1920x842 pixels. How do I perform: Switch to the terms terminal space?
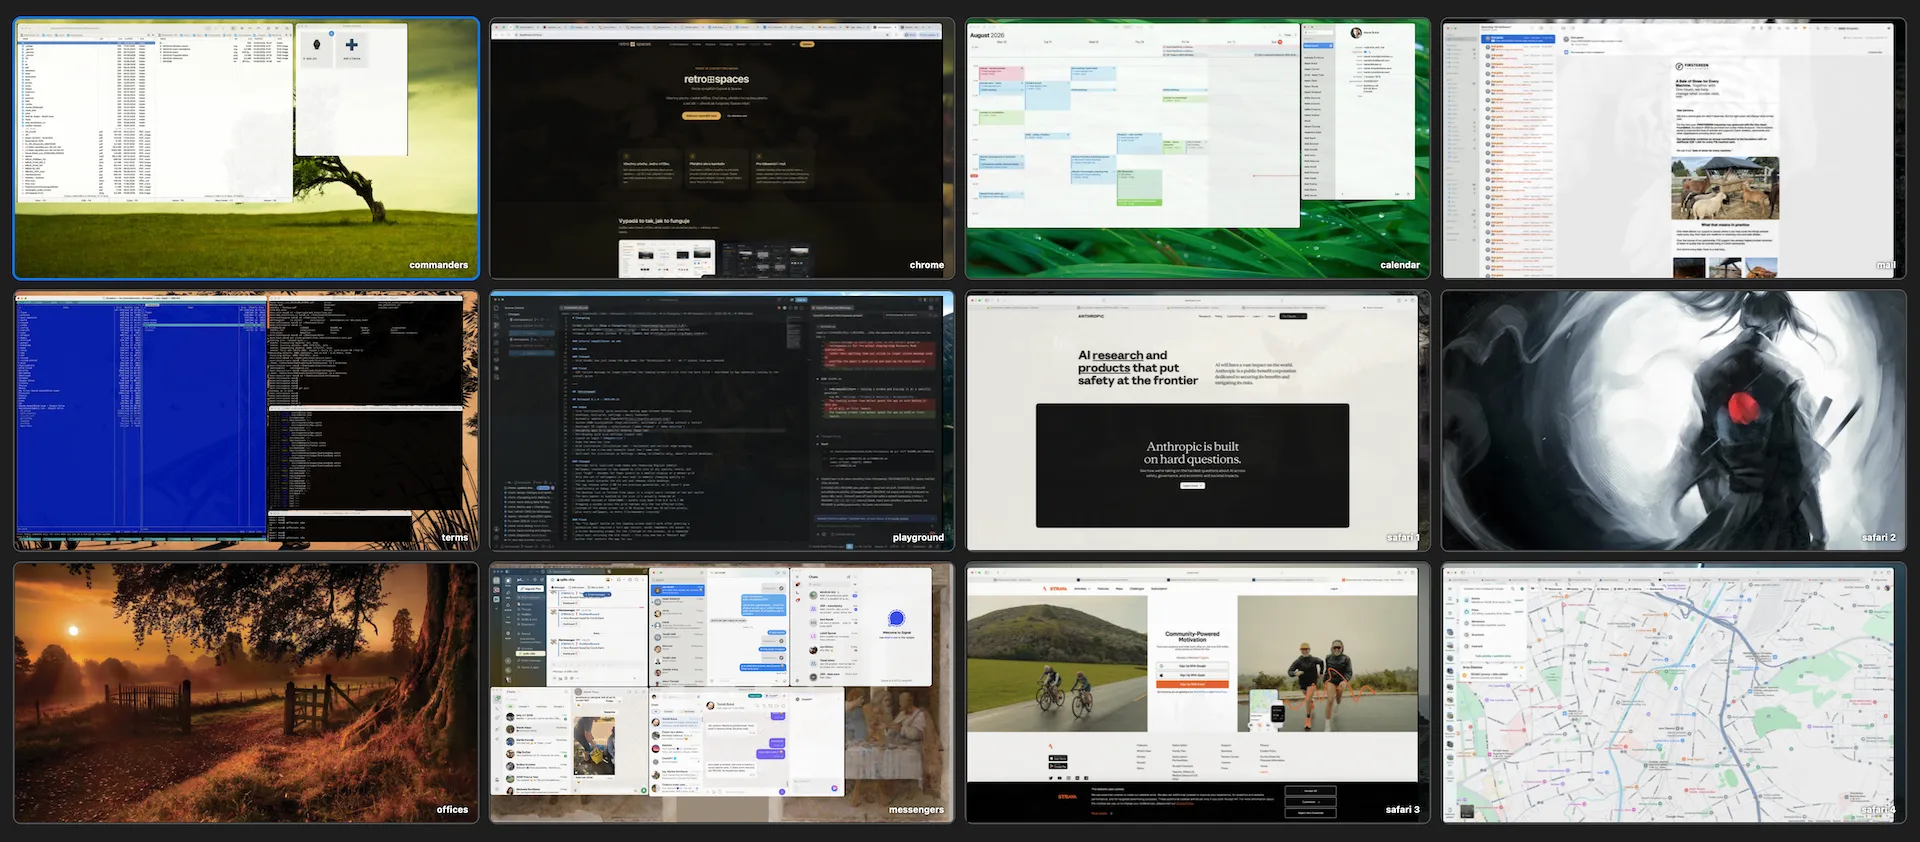point(246,421)
